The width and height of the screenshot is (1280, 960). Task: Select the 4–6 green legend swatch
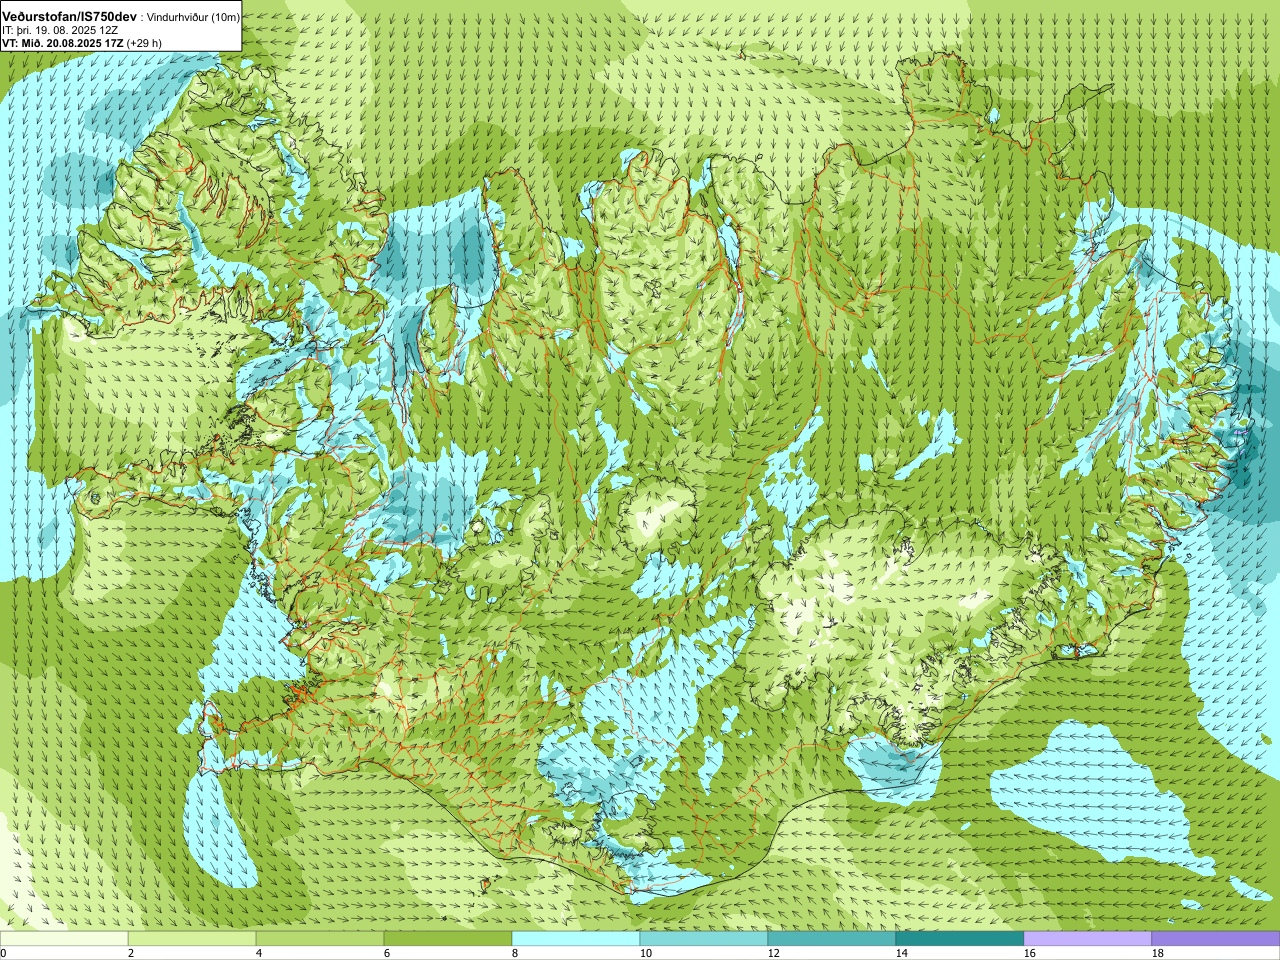tap(320, 939)
